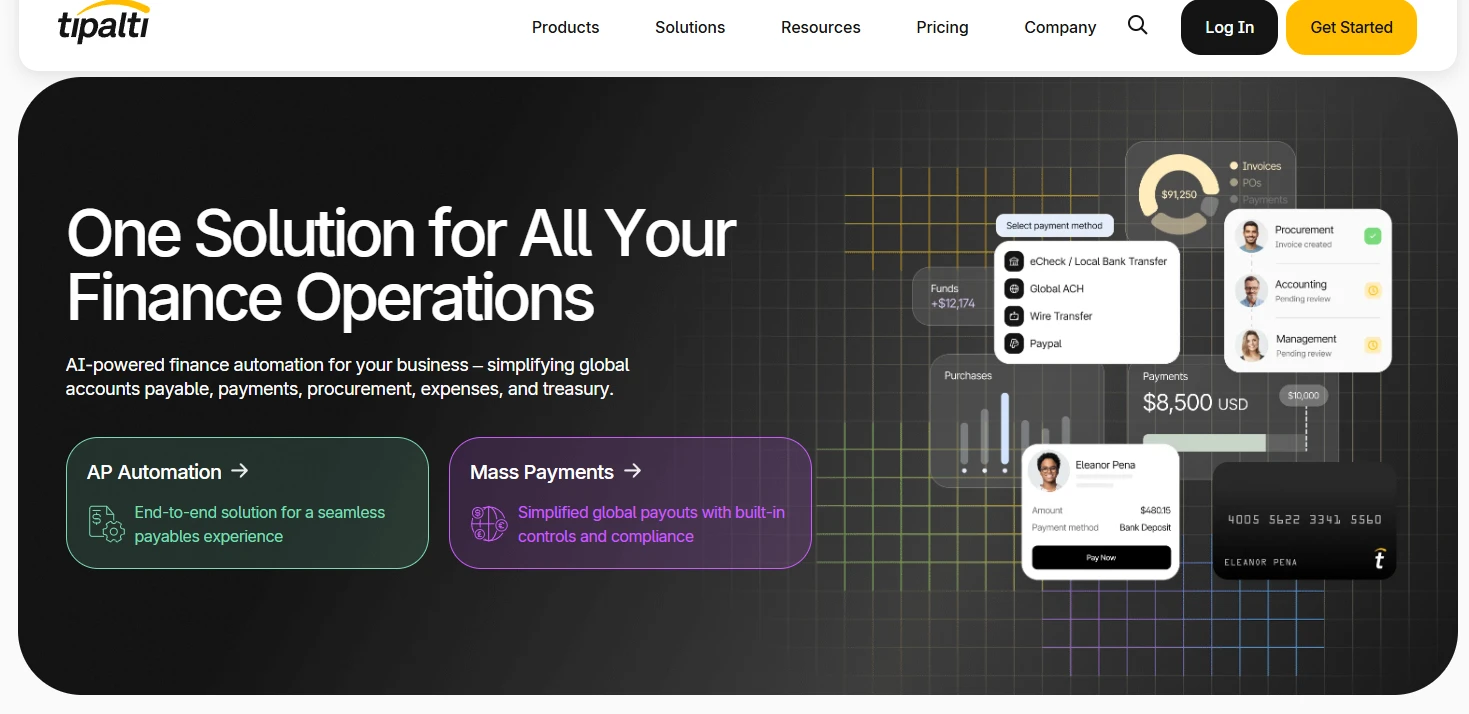This screenshot has height=714, width=1469.
Task: Click the arrow next to AP Automation
Action: pyautogui.click(x=239, y=471)
